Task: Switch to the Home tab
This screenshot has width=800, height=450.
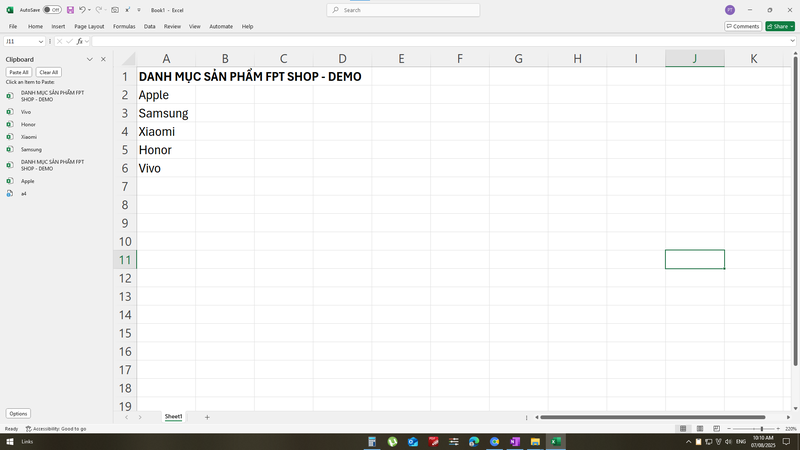Action: coord(35,27)
